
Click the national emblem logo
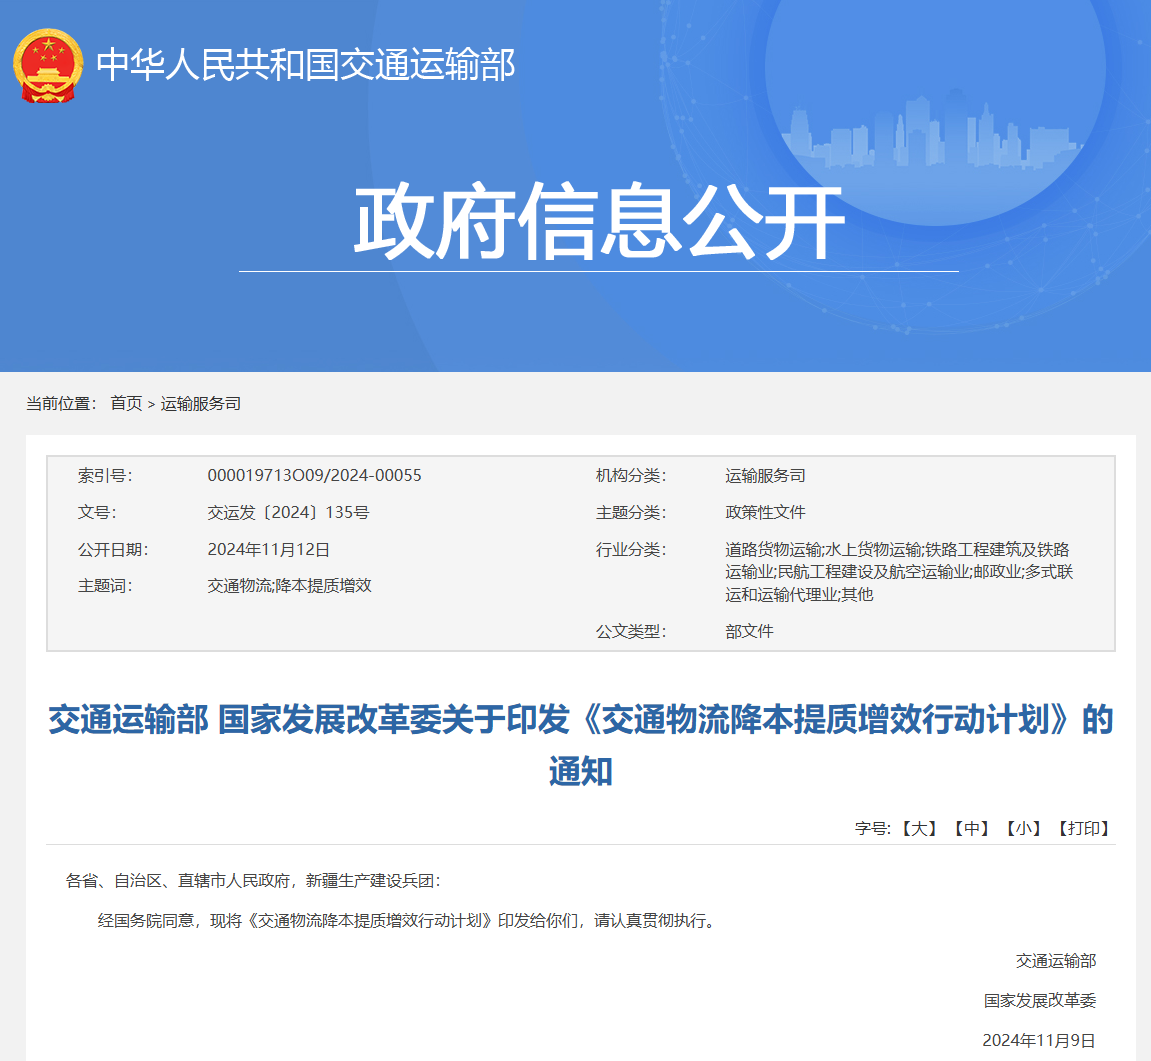pos(47,65)
